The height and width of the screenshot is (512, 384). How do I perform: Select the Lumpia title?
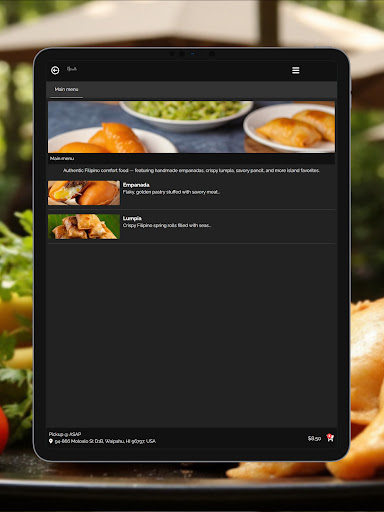pyautogui.click(x=132, y=218)
